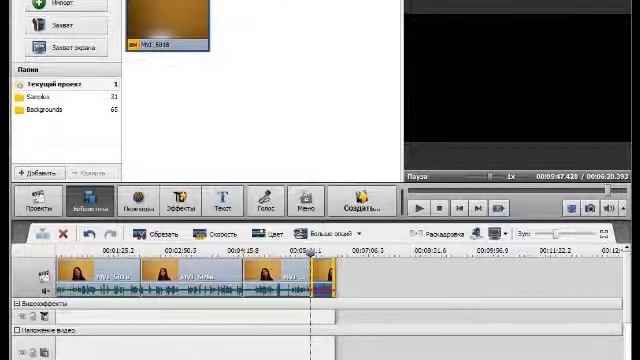Switch to Раскадровка (Storyboard) view

click(x=437, y=234)
